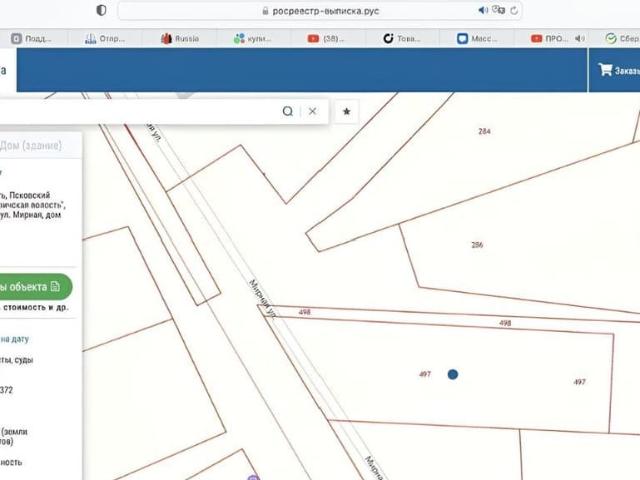Switch to the Russia browser tab
This screenshot has width=640, height=480.
180,38
